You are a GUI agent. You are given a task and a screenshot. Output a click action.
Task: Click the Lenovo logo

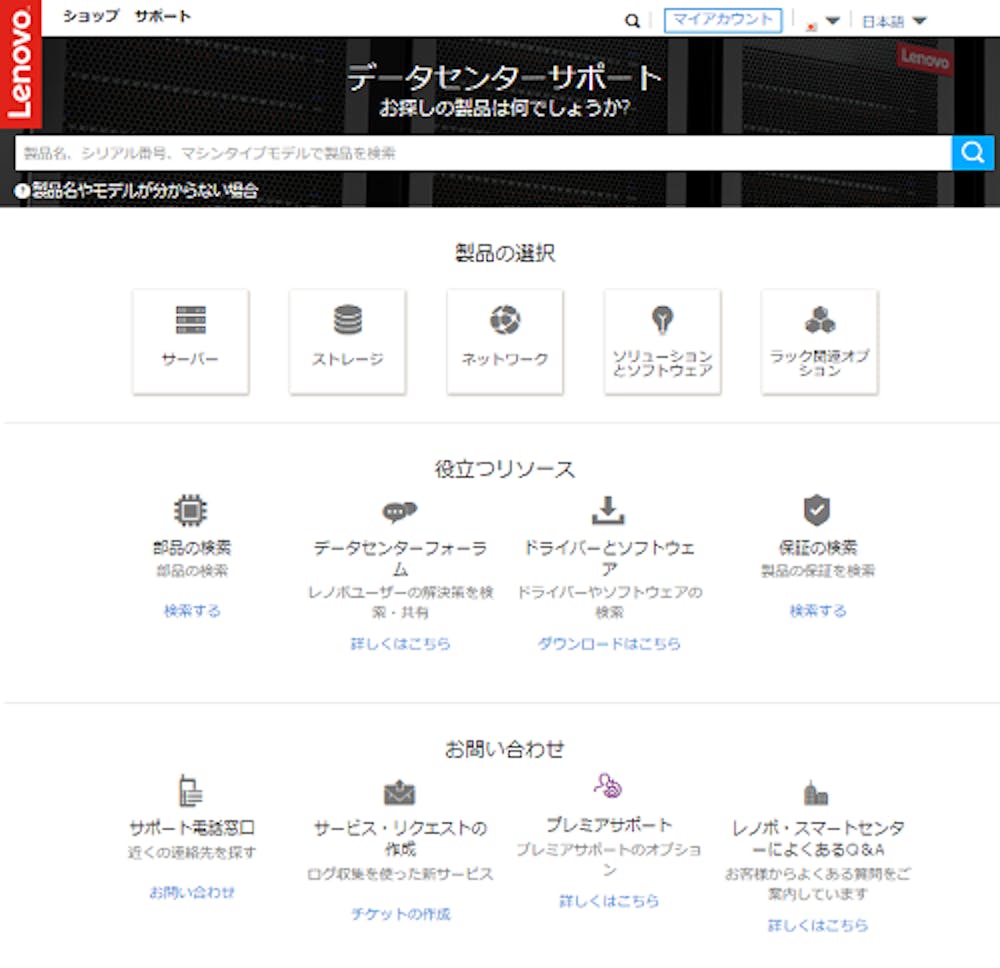(x=20, y=64)
